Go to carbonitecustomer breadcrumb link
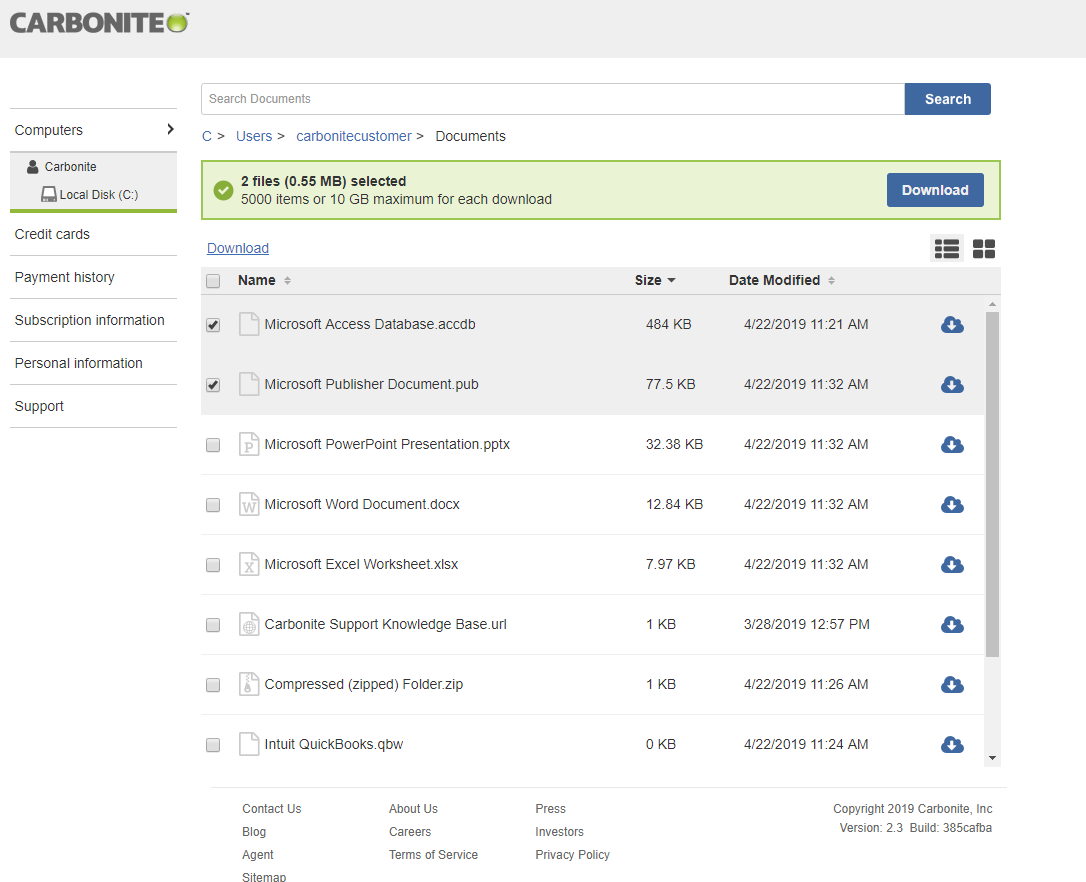 [x=354, y=136]
